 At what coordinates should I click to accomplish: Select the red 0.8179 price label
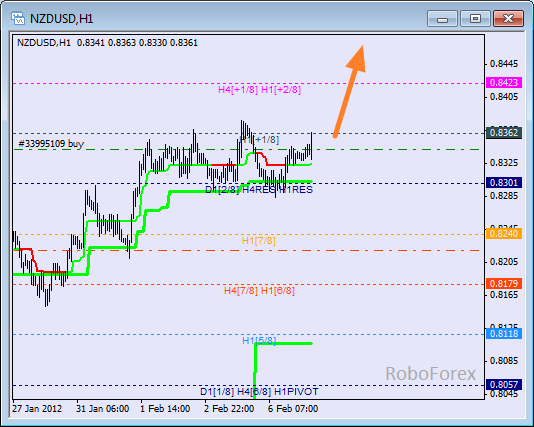(504, 283)
